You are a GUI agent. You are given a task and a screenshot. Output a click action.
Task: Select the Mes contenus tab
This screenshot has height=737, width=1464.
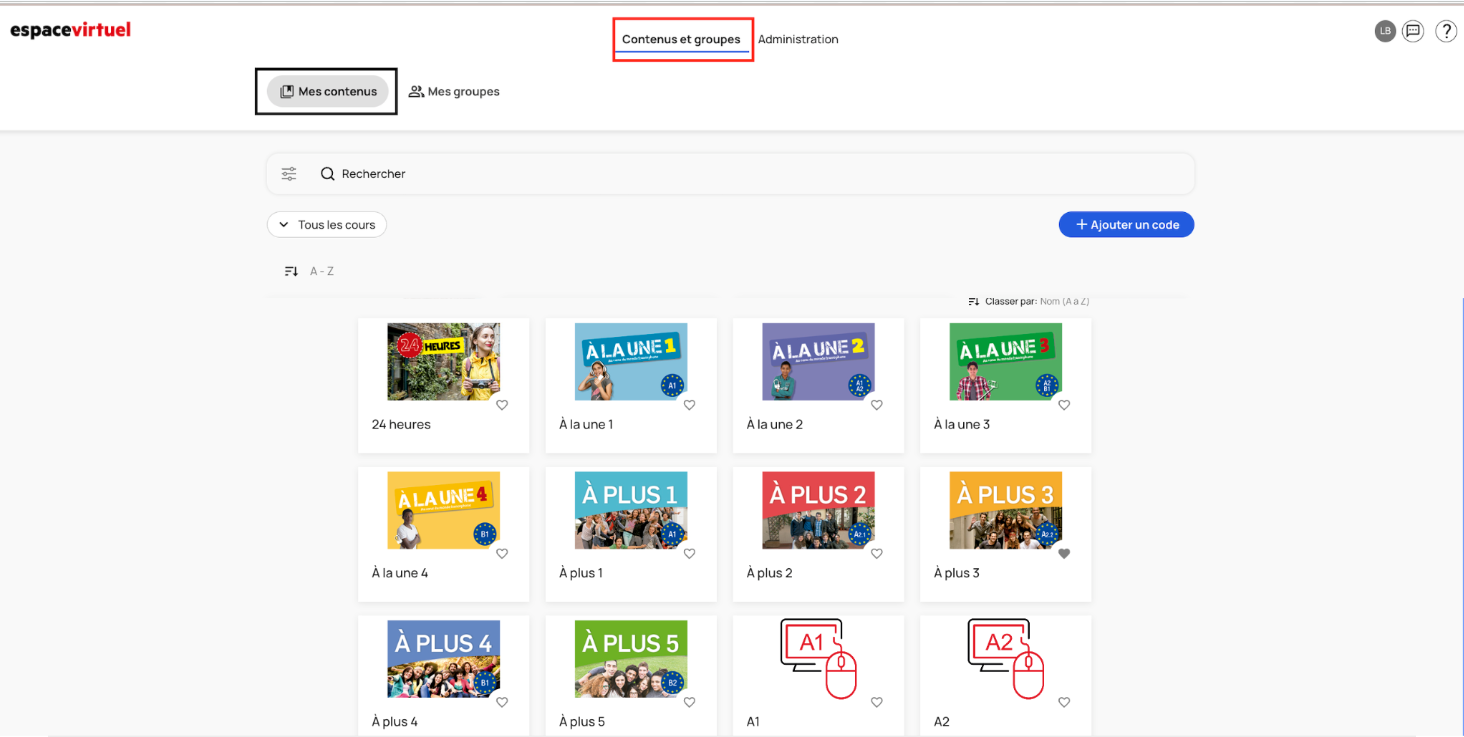(x=328, y=91)
